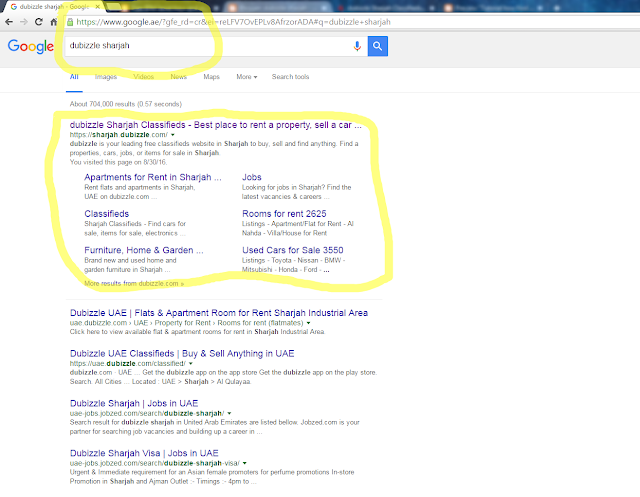
Task: Switch to the Images tab
Action: click(x=106, y=77)
